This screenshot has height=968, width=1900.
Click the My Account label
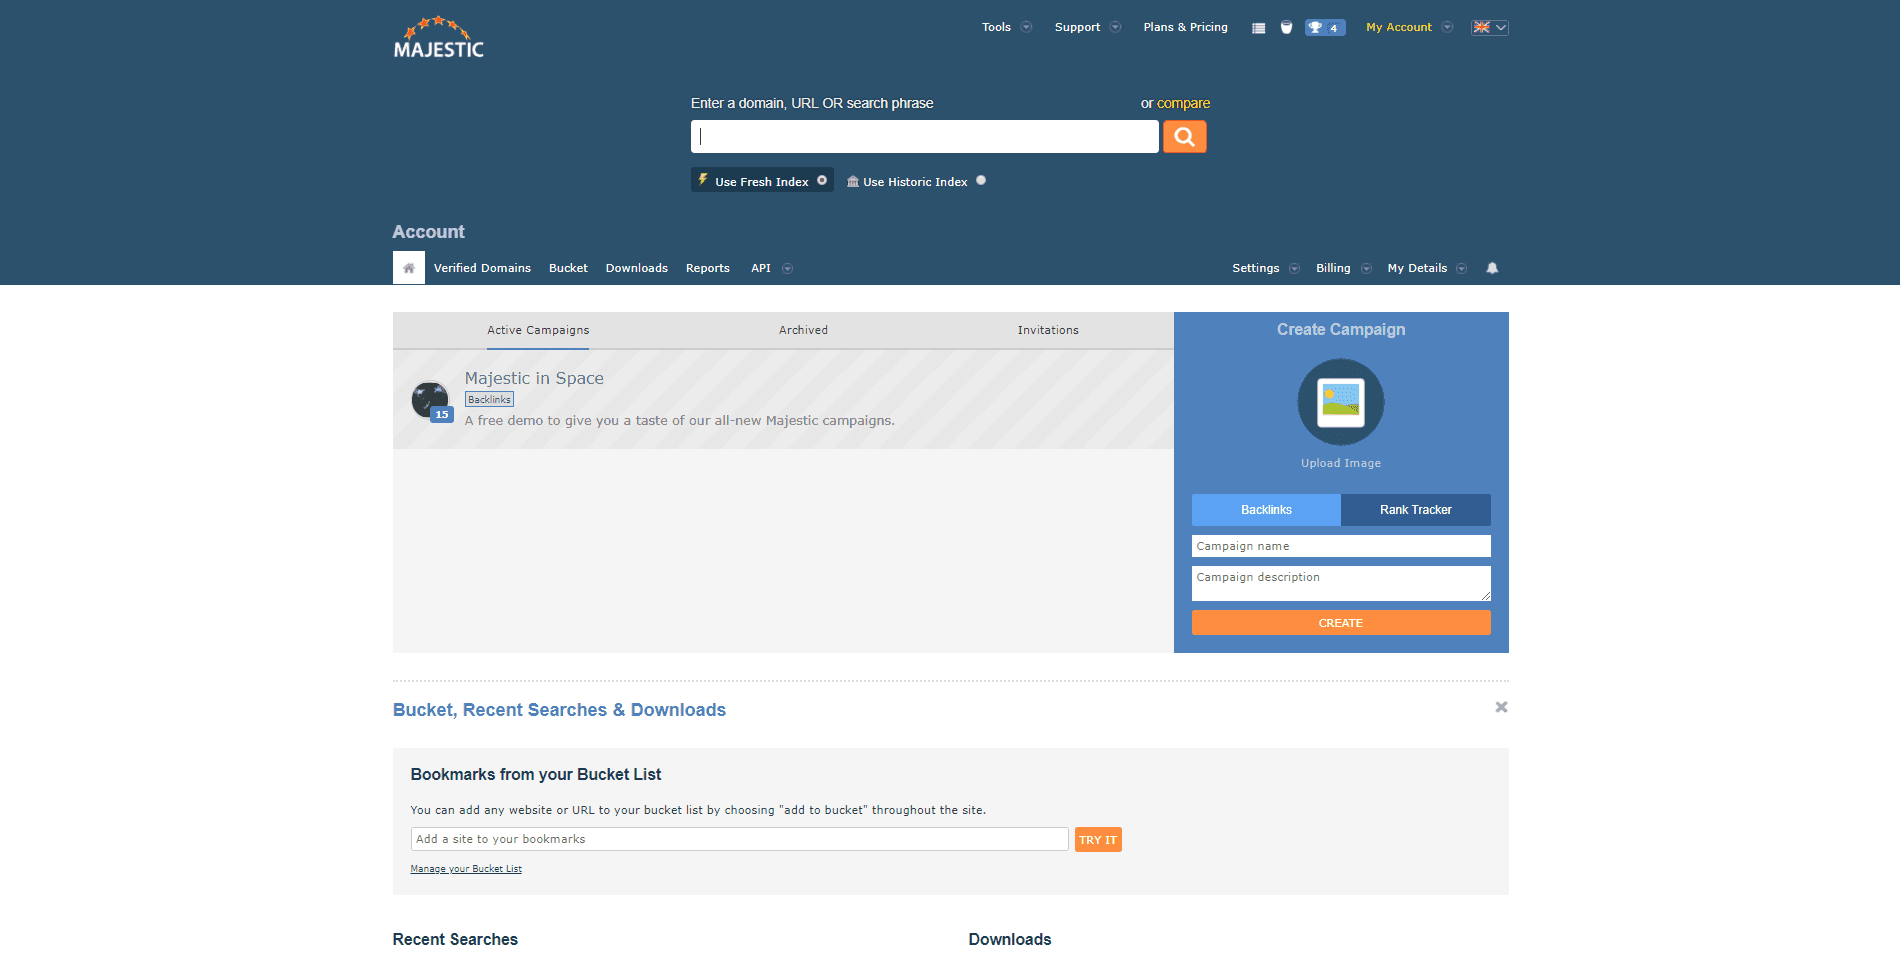click(1399, 27)
